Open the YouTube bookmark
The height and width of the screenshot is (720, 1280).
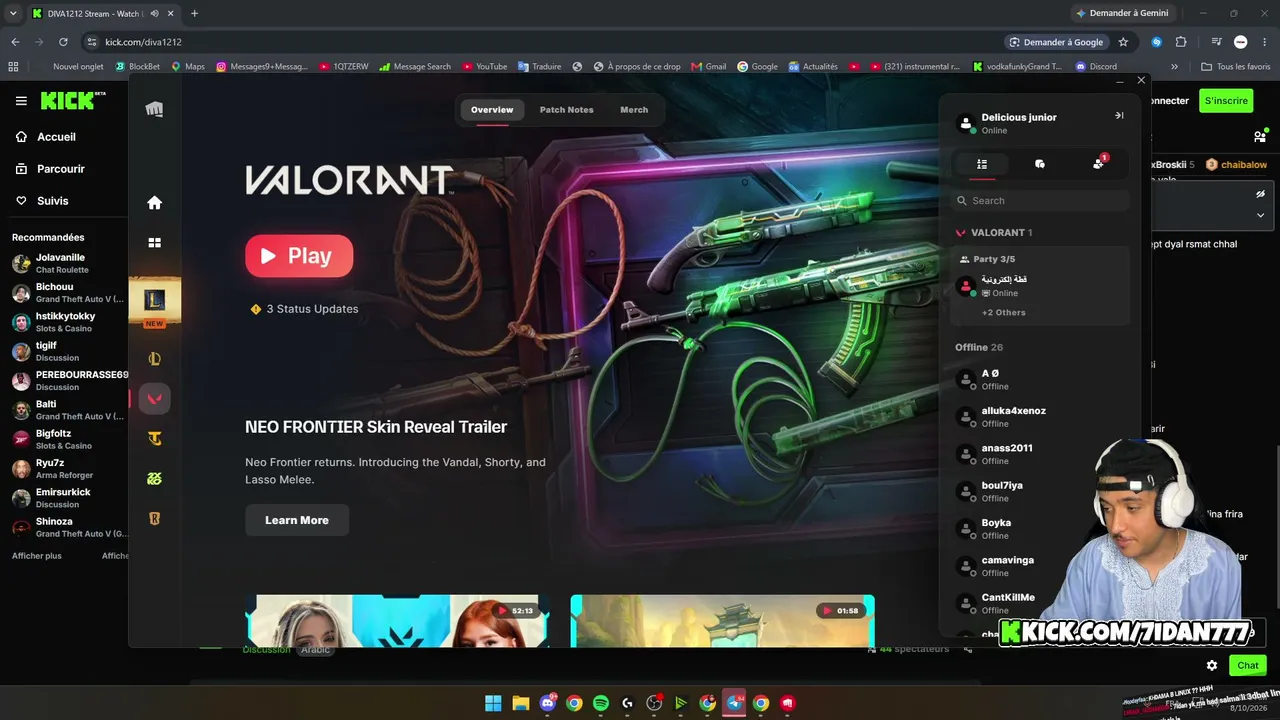[x=484, y=67]
